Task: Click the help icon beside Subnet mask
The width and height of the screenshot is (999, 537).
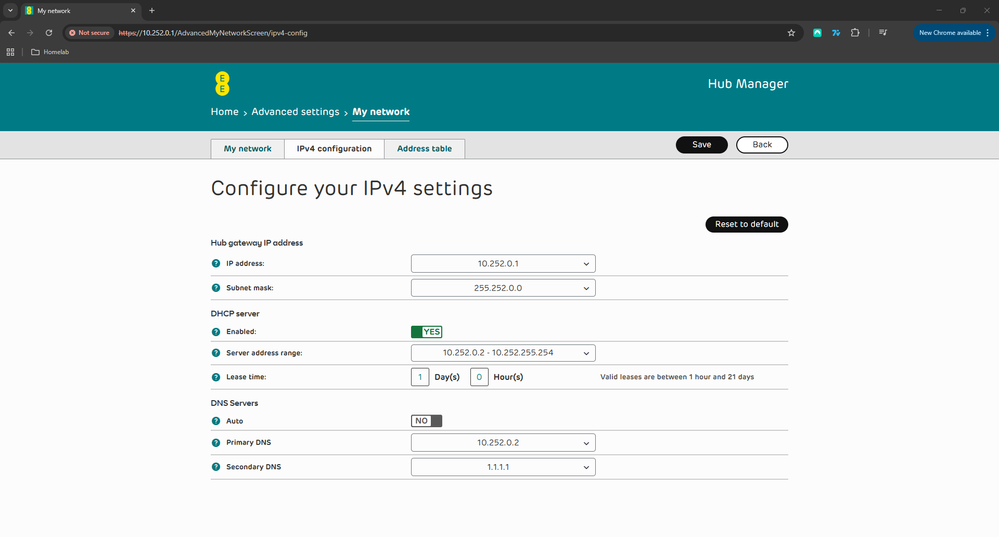Action: (216, 288)
